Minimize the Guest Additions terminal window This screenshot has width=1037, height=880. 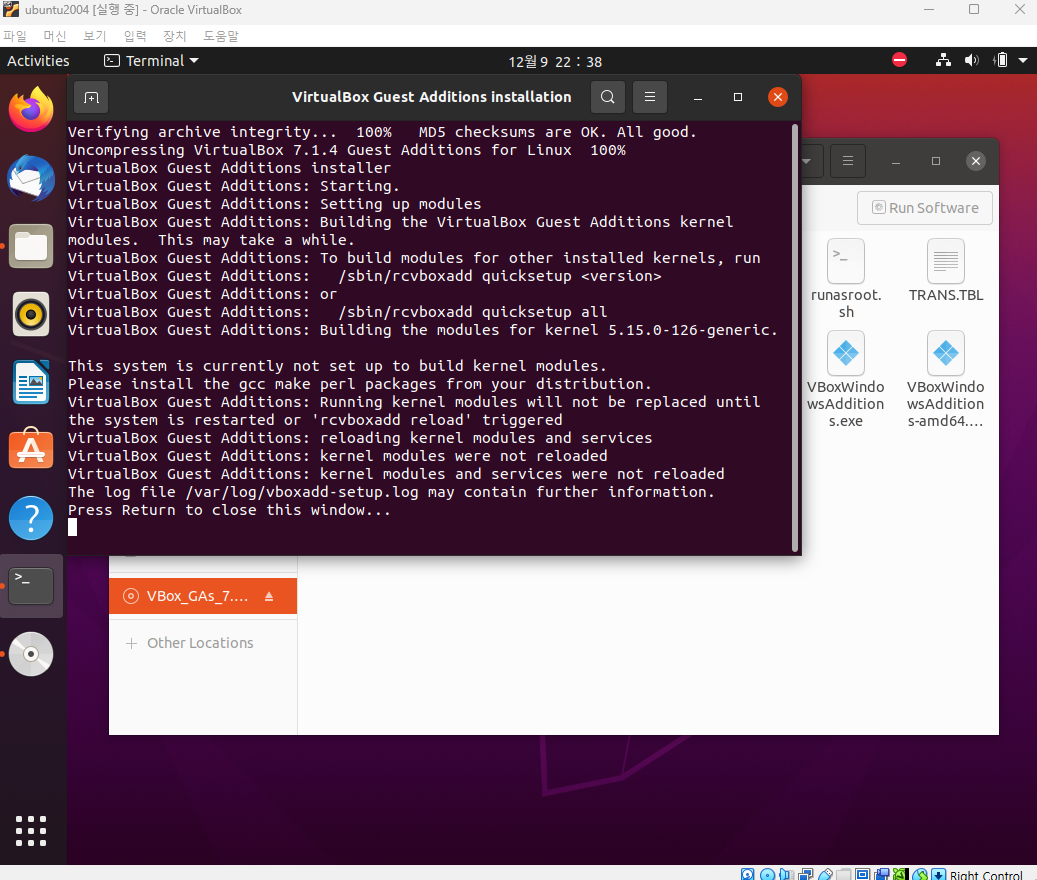coord(698,97)
